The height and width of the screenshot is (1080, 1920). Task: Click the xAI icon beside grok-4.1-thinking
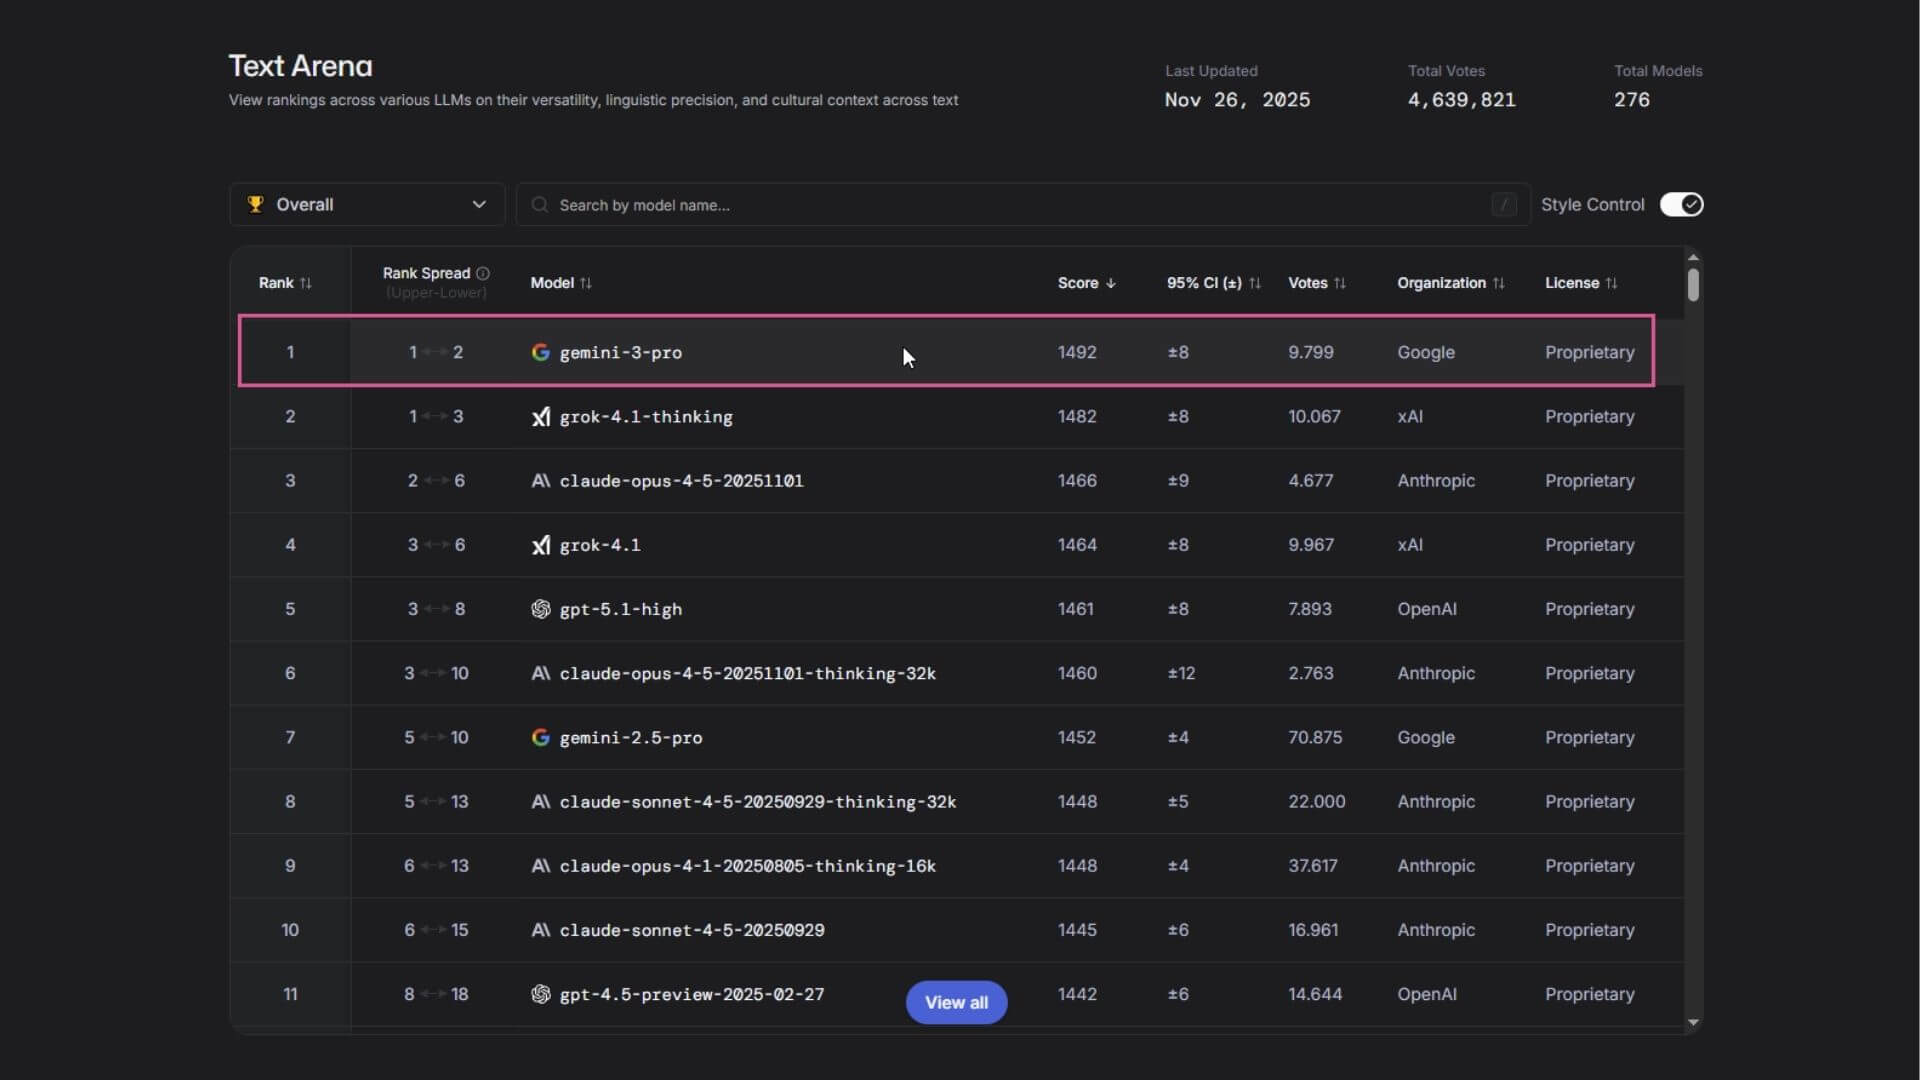[x=541, y=417]
